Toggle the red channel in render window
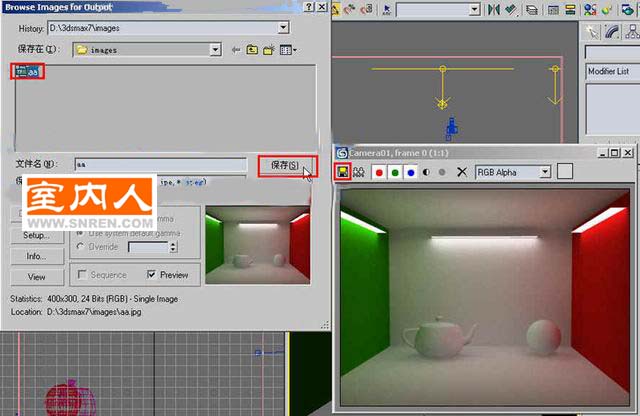The width and height of the screenshot is (640, 416). tap(379, 172)
